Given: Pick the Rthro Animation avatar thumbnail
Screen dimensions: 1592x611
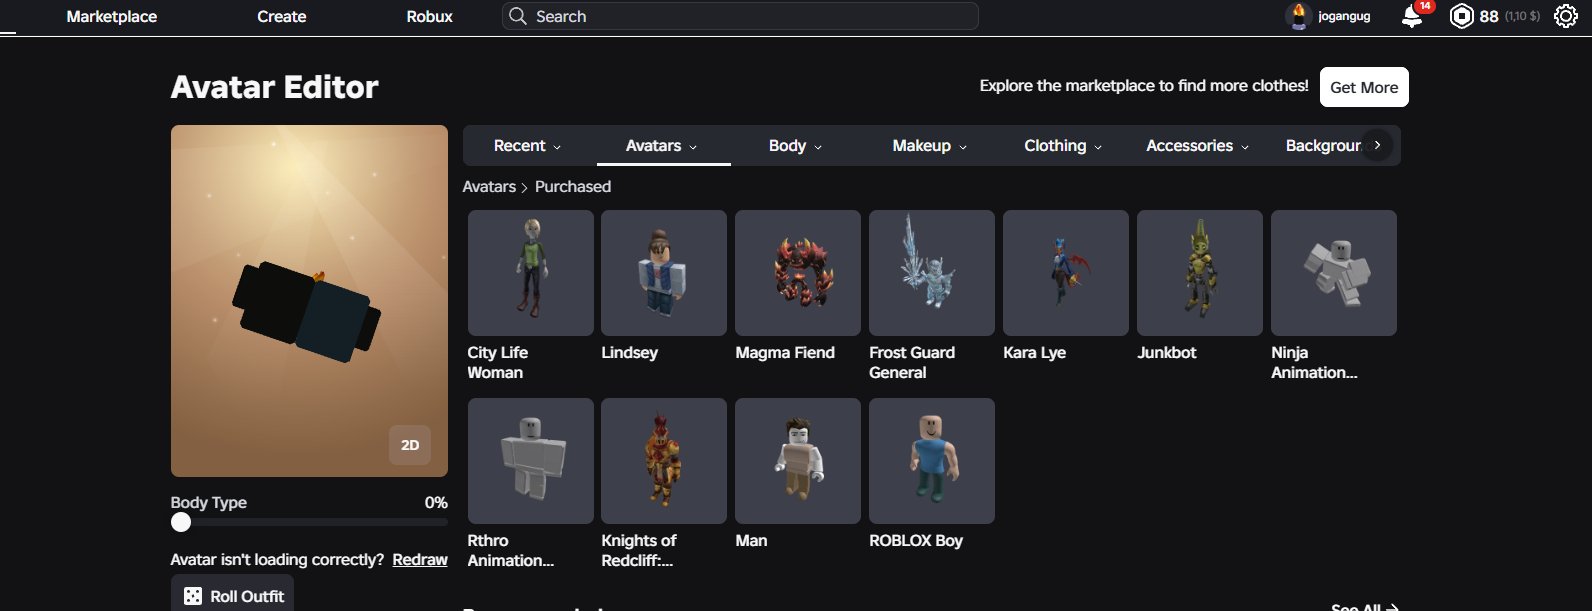Looking at the screenshot, I should click(531, 461).
